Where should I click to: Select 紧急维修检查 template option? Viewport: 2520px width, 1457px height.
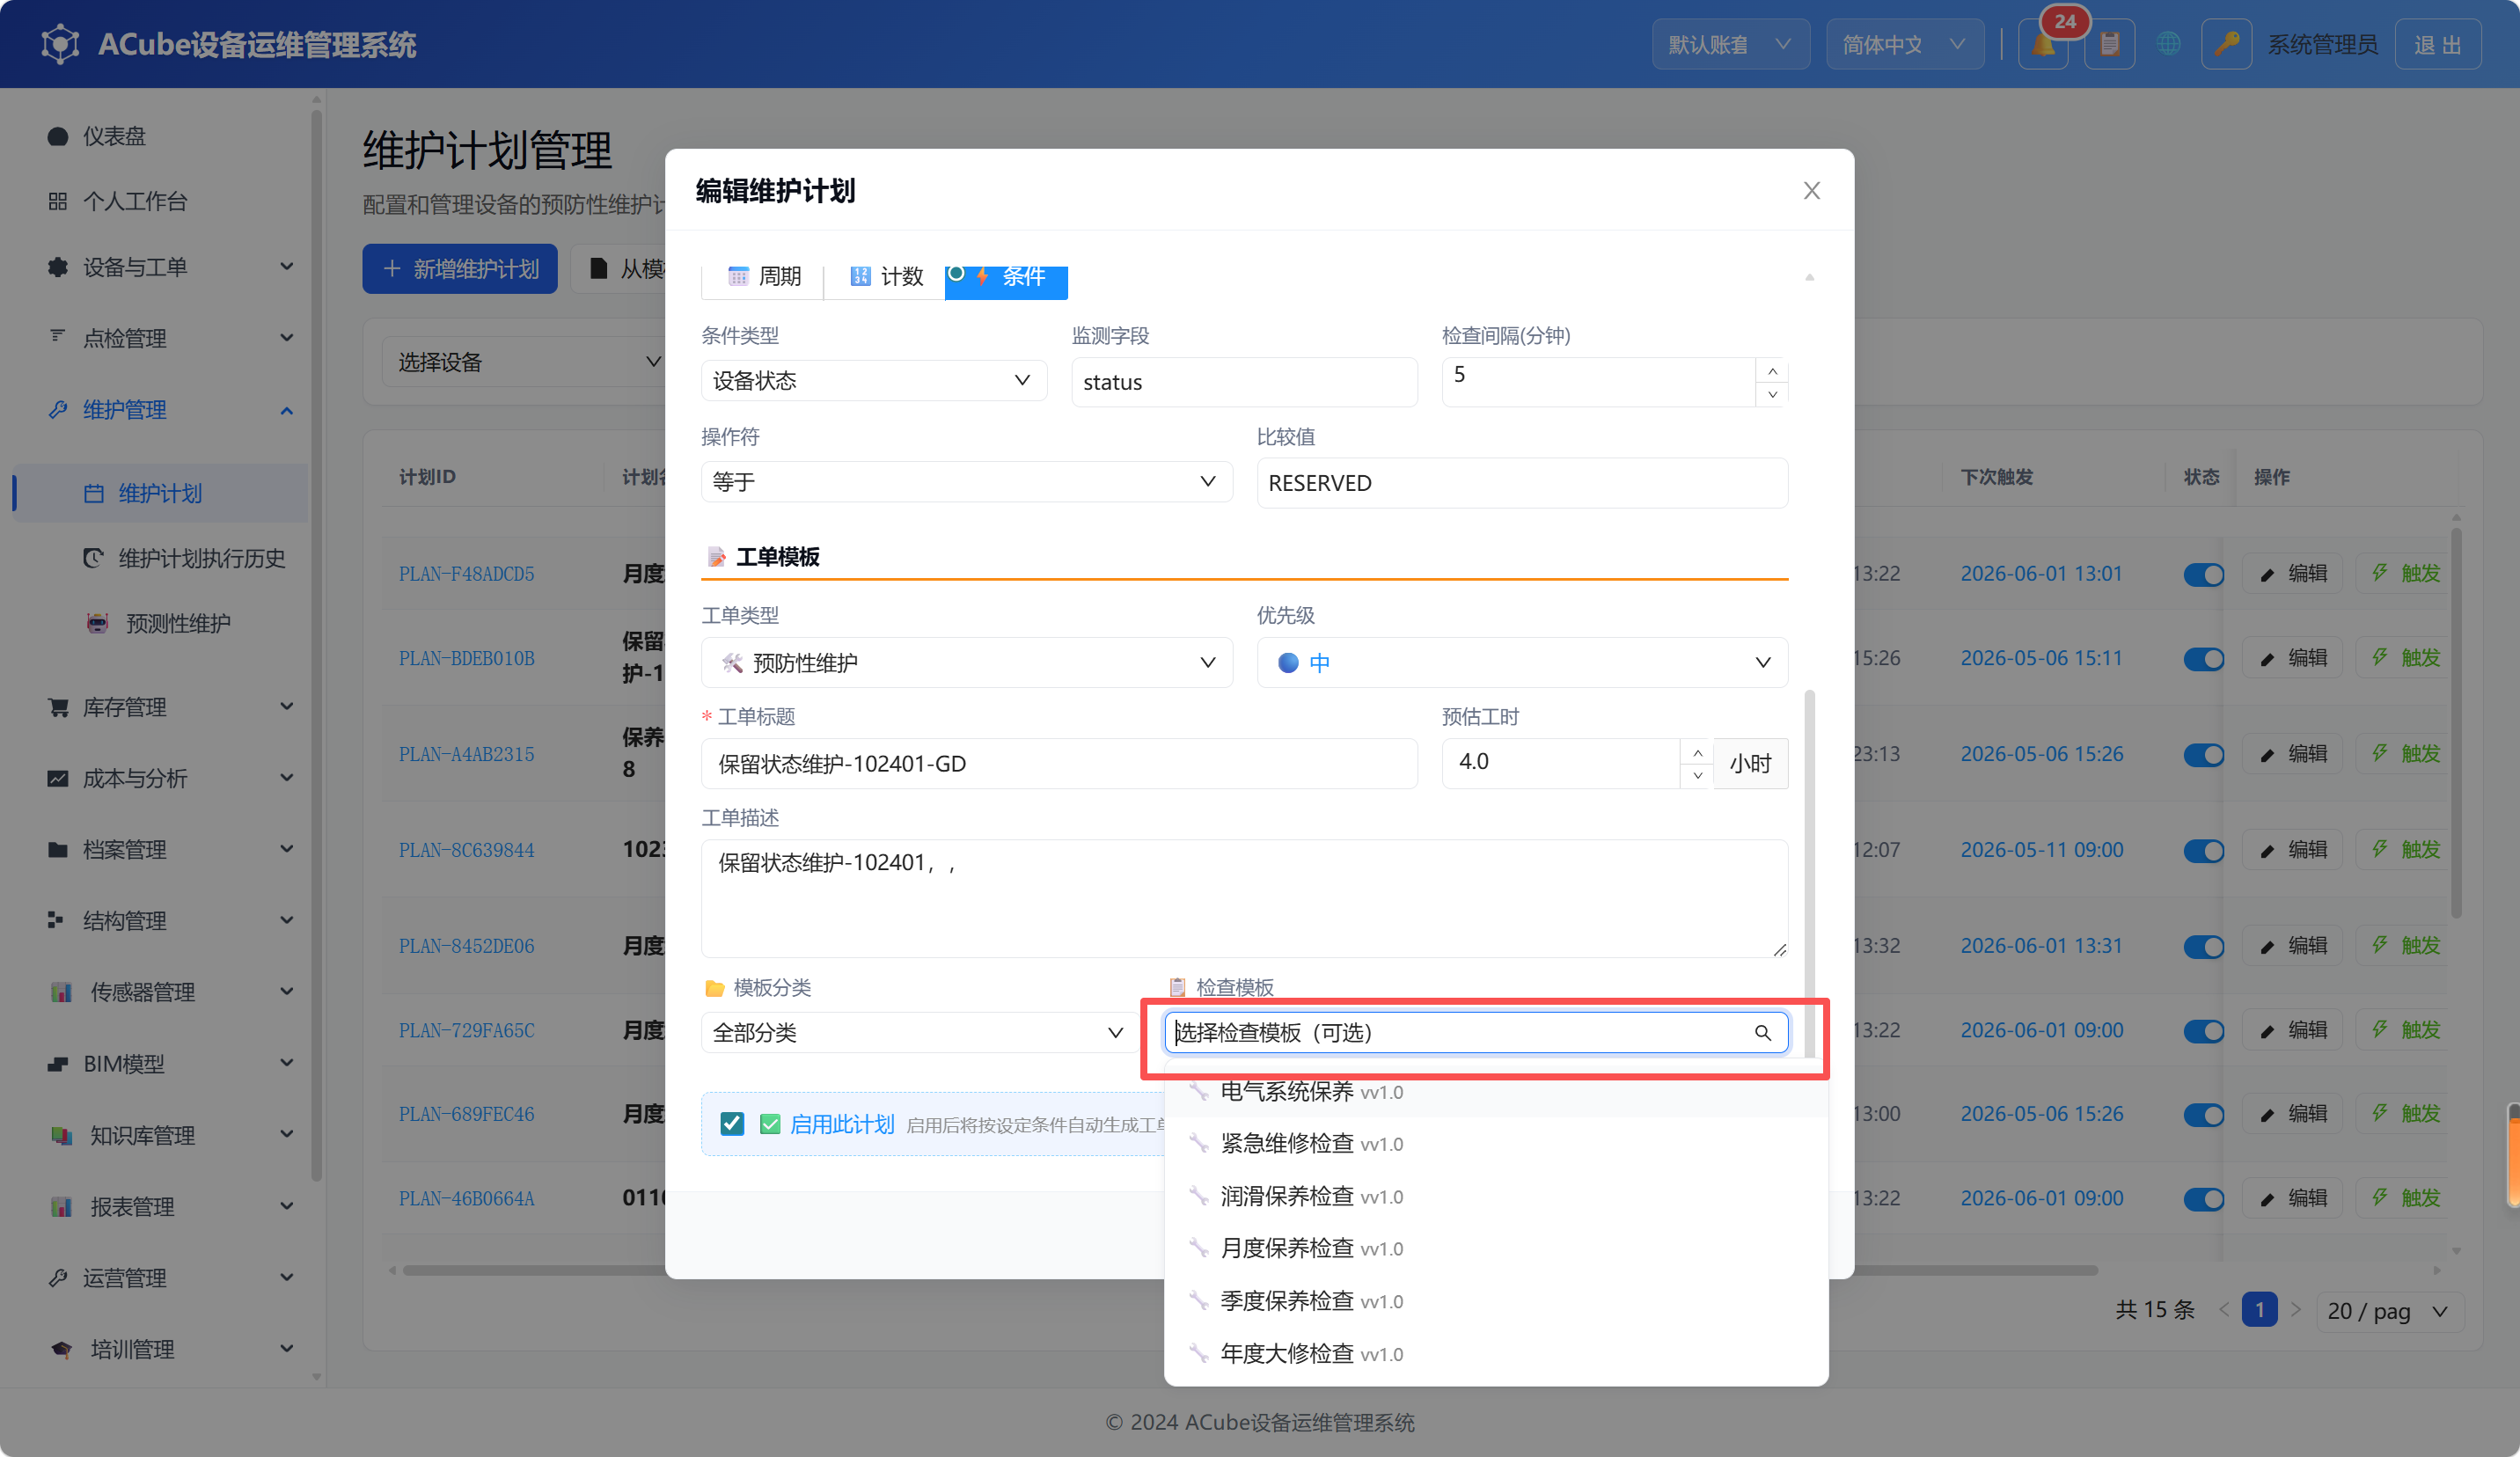(1496, 1144)
